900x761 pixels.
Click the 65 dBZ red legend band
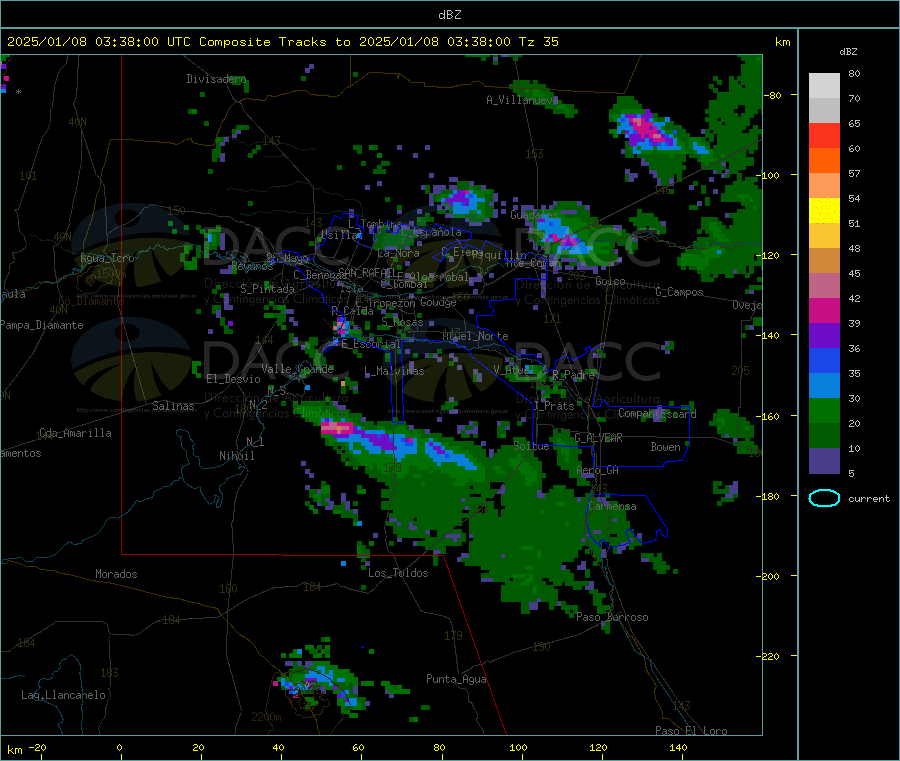click(x=824, y=135)
